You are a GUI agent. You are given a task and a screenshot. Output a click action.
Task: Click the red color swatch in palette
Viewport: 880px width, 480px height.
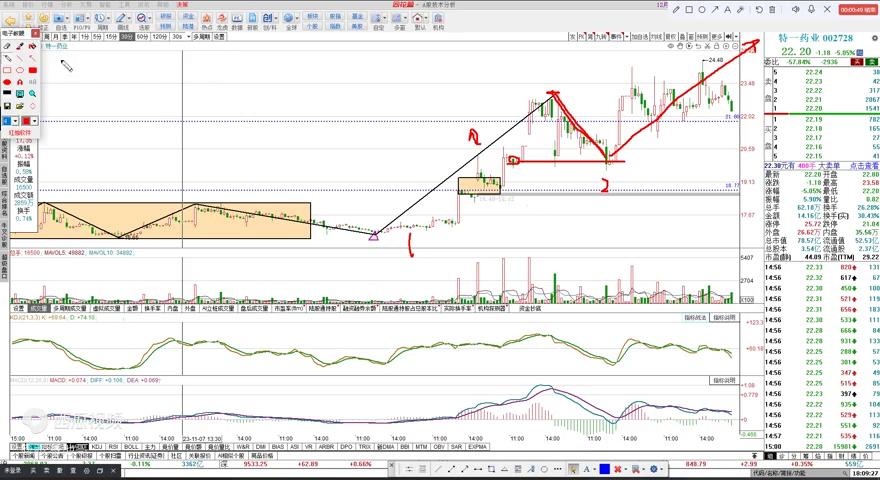point(26,121)
